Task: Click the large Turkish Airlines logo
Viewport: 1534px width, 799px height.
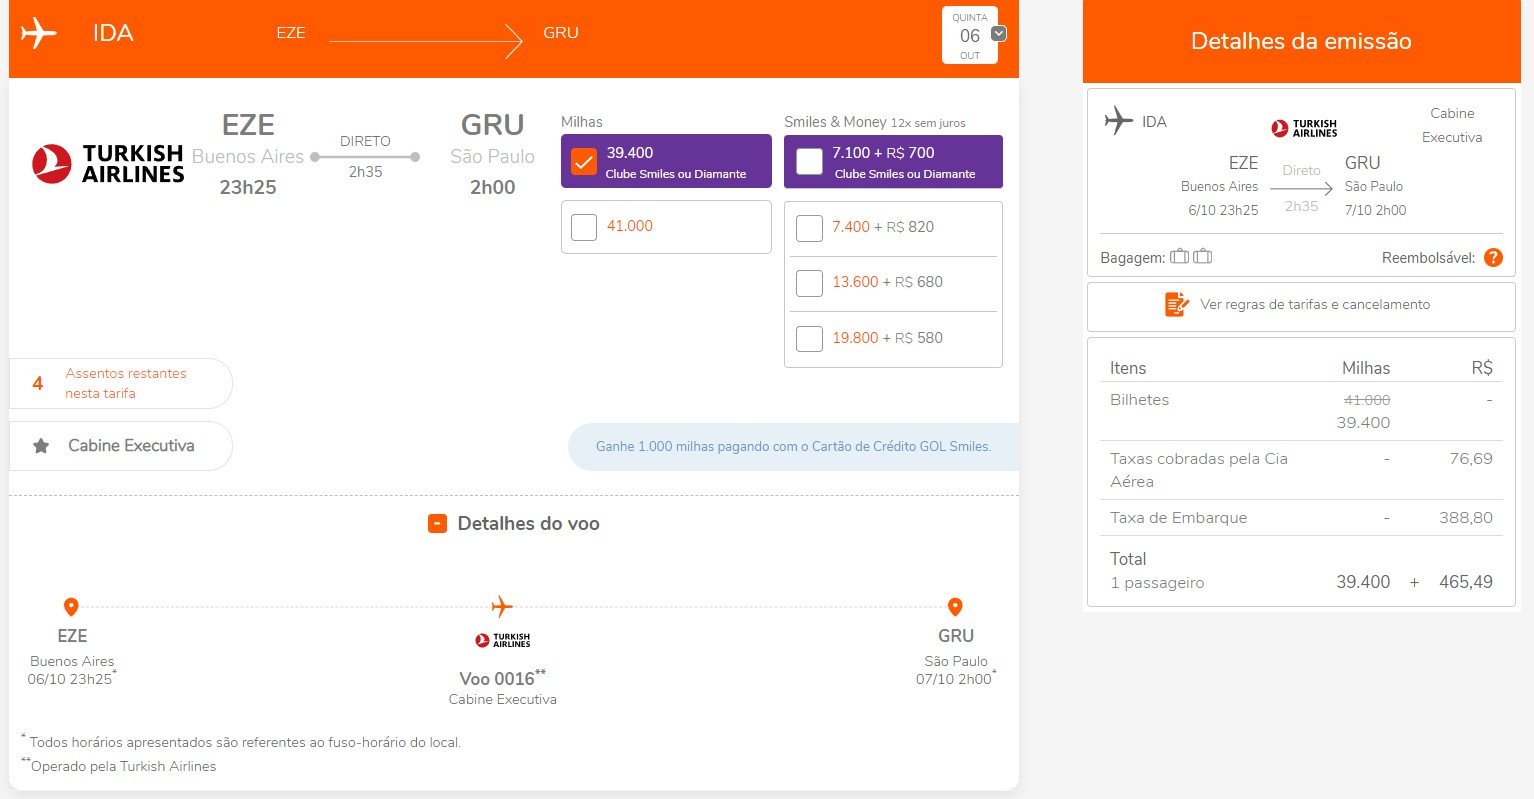Action: (x=108, y=163)
